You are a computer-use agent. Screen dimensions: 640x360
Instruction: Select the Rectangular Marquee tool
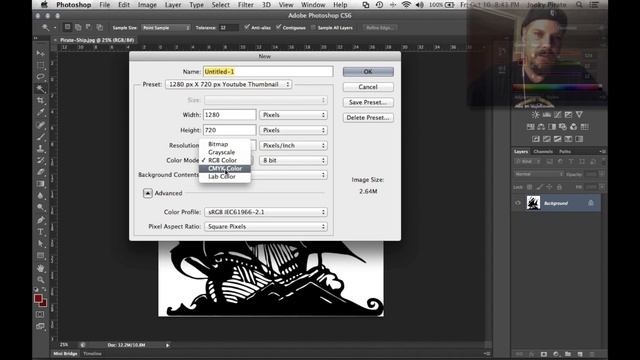(40, 65)
